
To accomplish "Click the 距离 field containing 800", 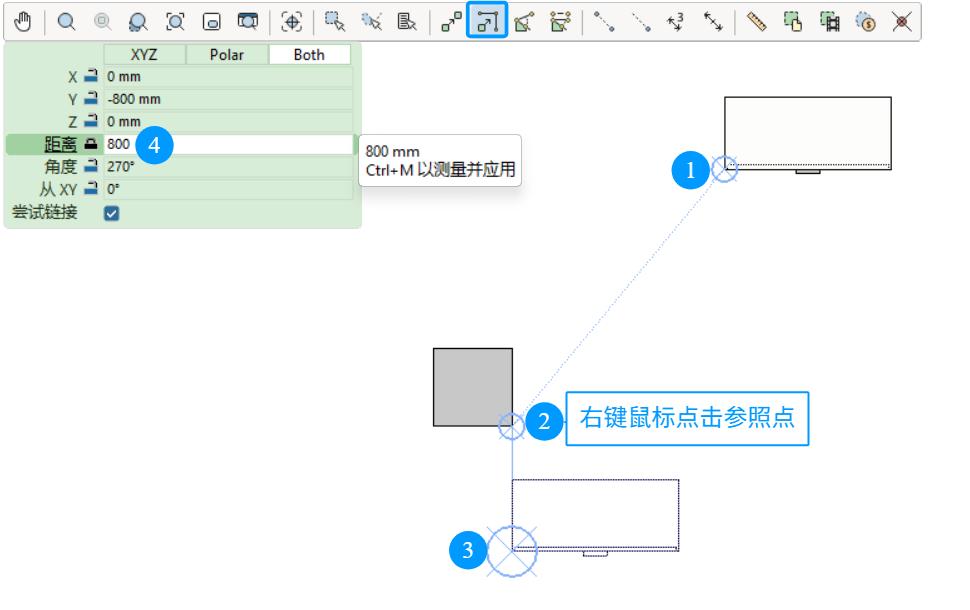I will (x=228, y=144).
